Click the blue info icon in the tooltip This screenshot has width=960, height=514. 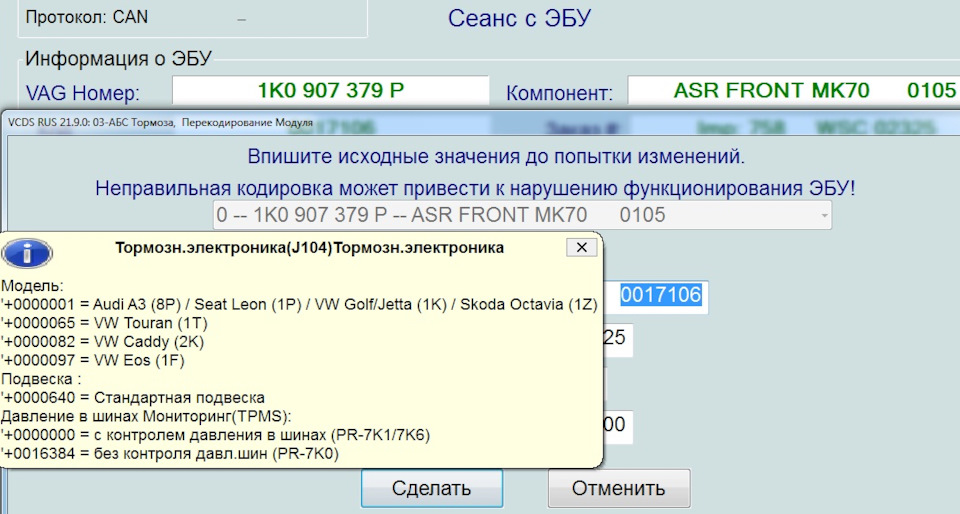pos(27,253)
